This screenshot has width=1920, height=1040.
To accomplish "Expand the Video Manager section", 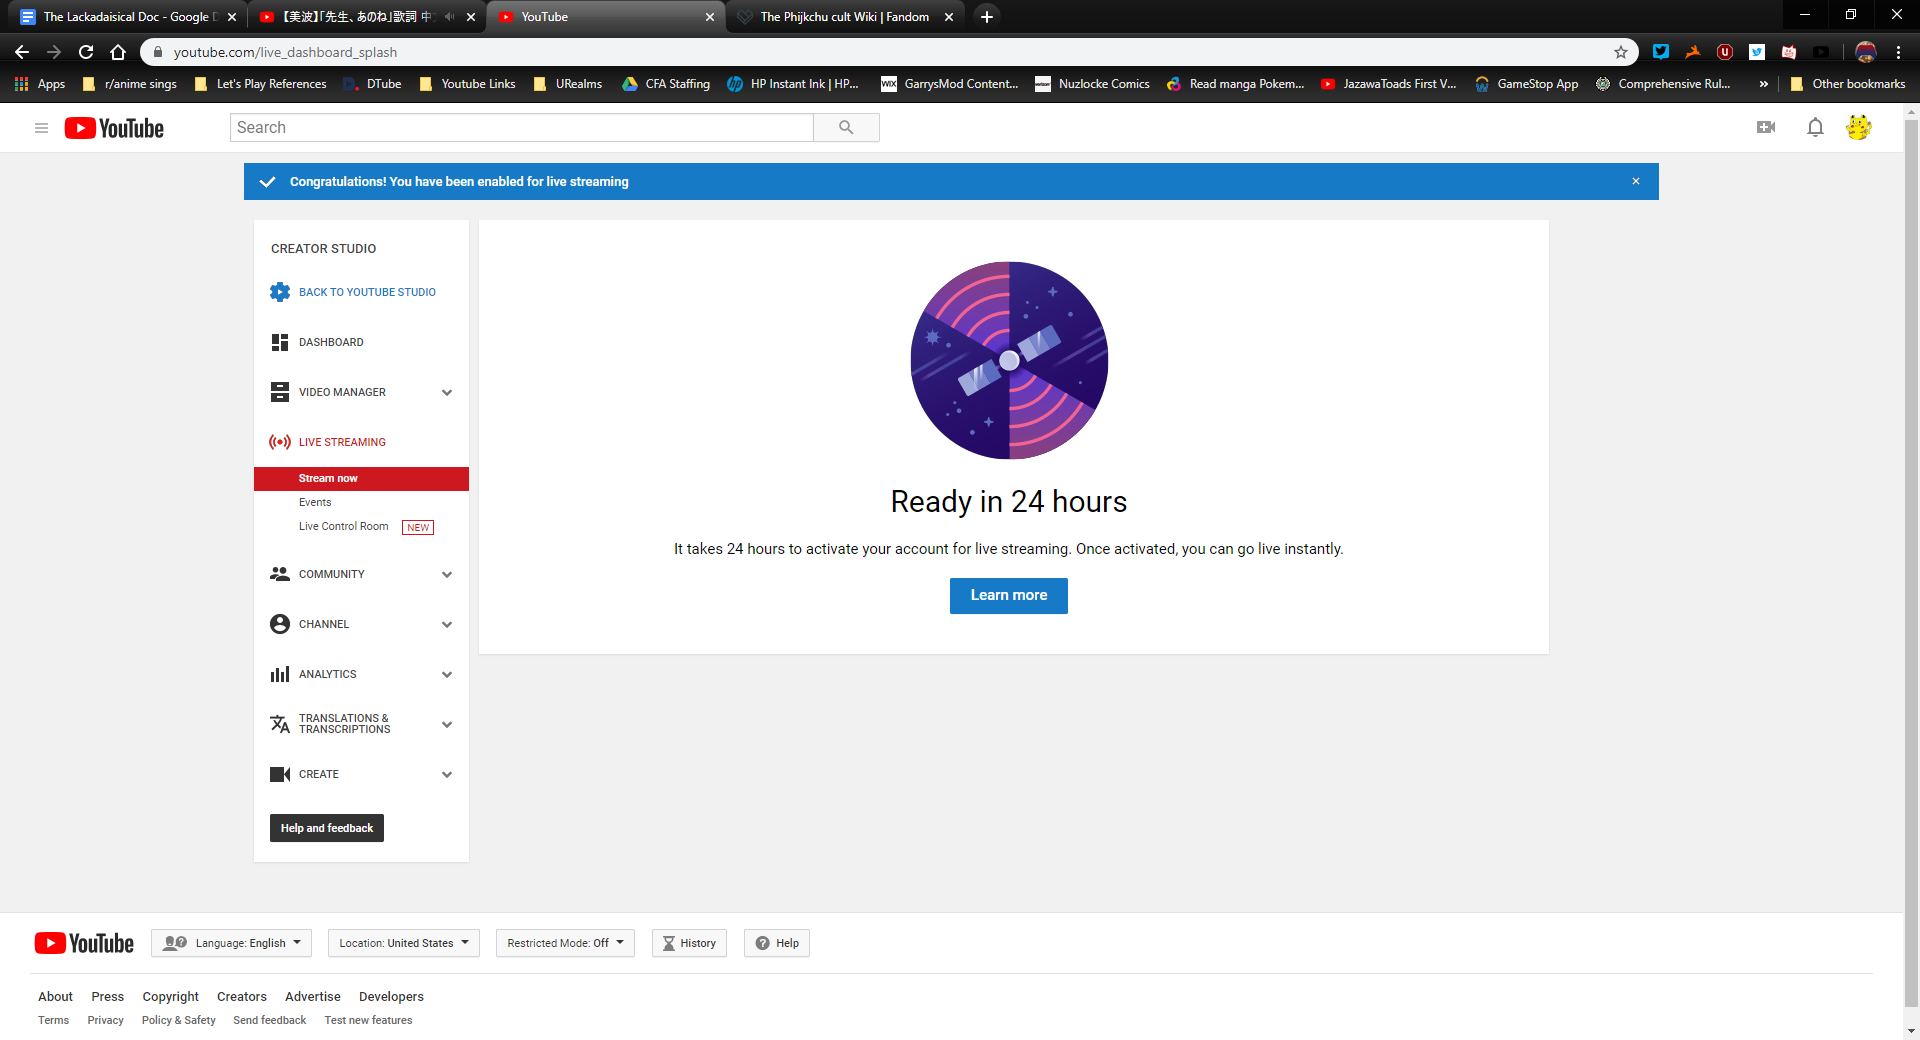I will coord(447,392).
